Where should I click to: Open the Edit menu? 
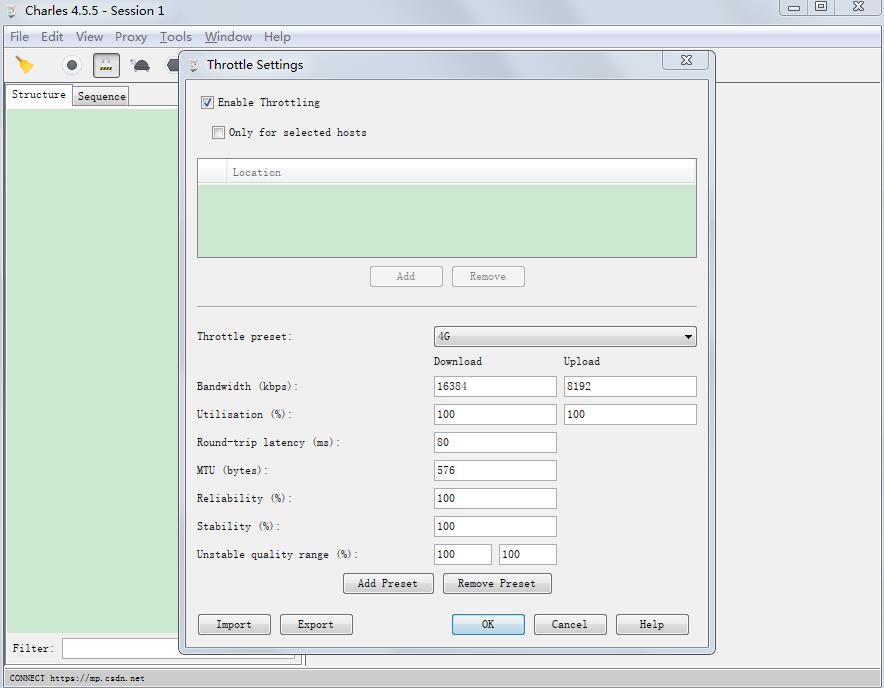(52, 37)
